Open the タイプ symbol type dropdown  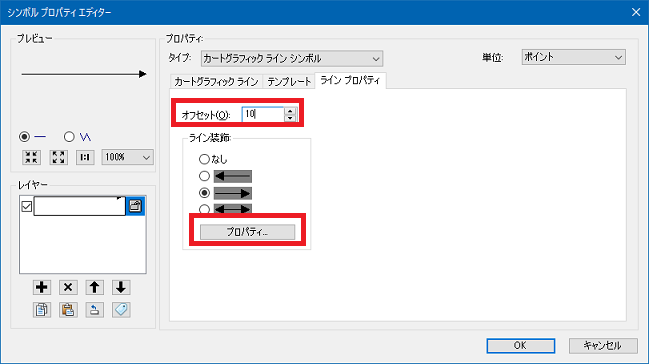(292, 58)
